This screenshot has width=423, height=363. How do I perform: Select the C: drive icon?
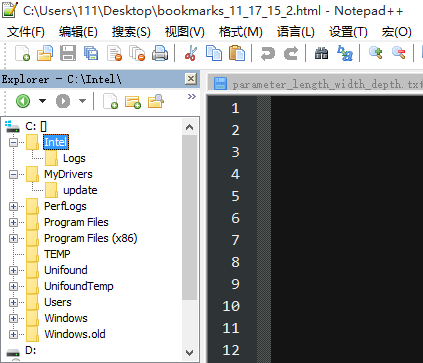12,126
